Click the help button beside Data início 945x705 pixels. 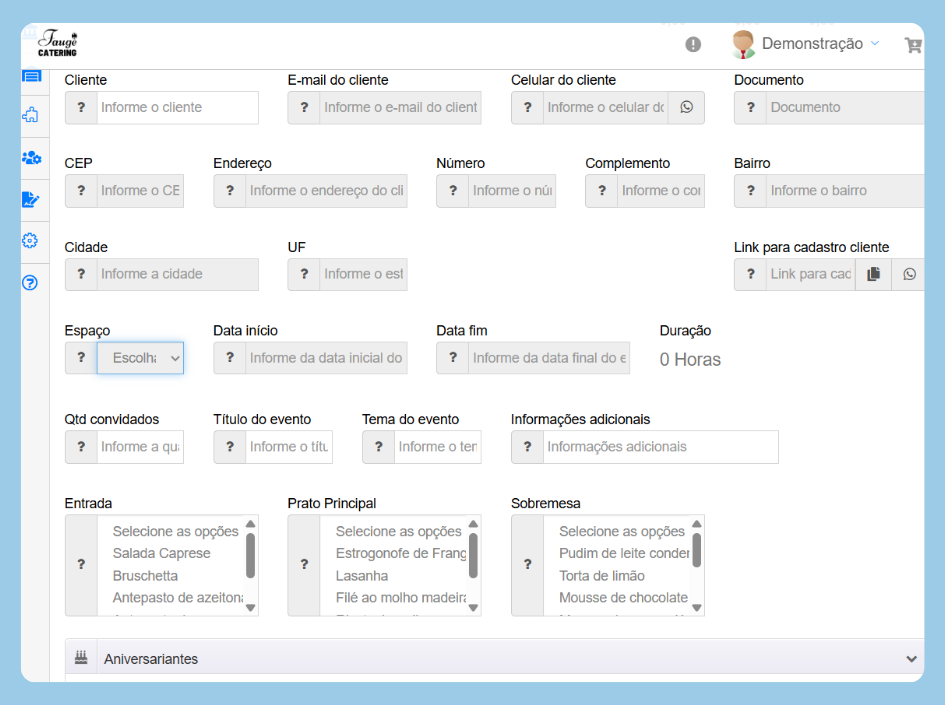tap(230, 358)
